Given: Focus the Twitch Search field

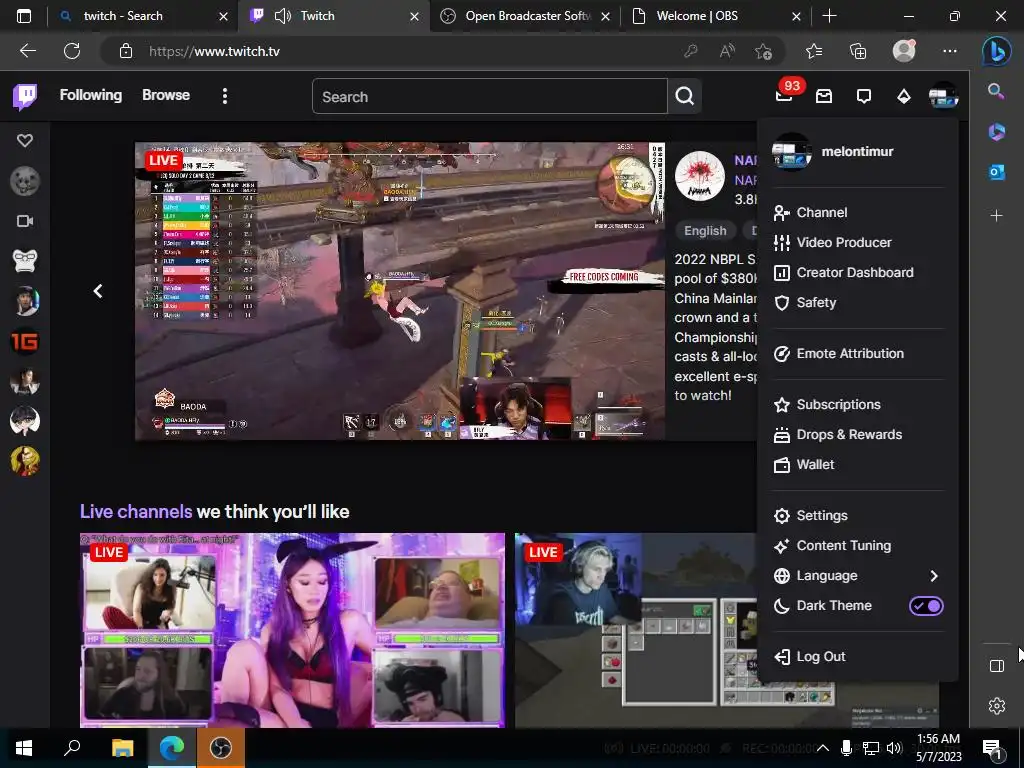Looking at the screenshot, I should click(x=490, y=96).
